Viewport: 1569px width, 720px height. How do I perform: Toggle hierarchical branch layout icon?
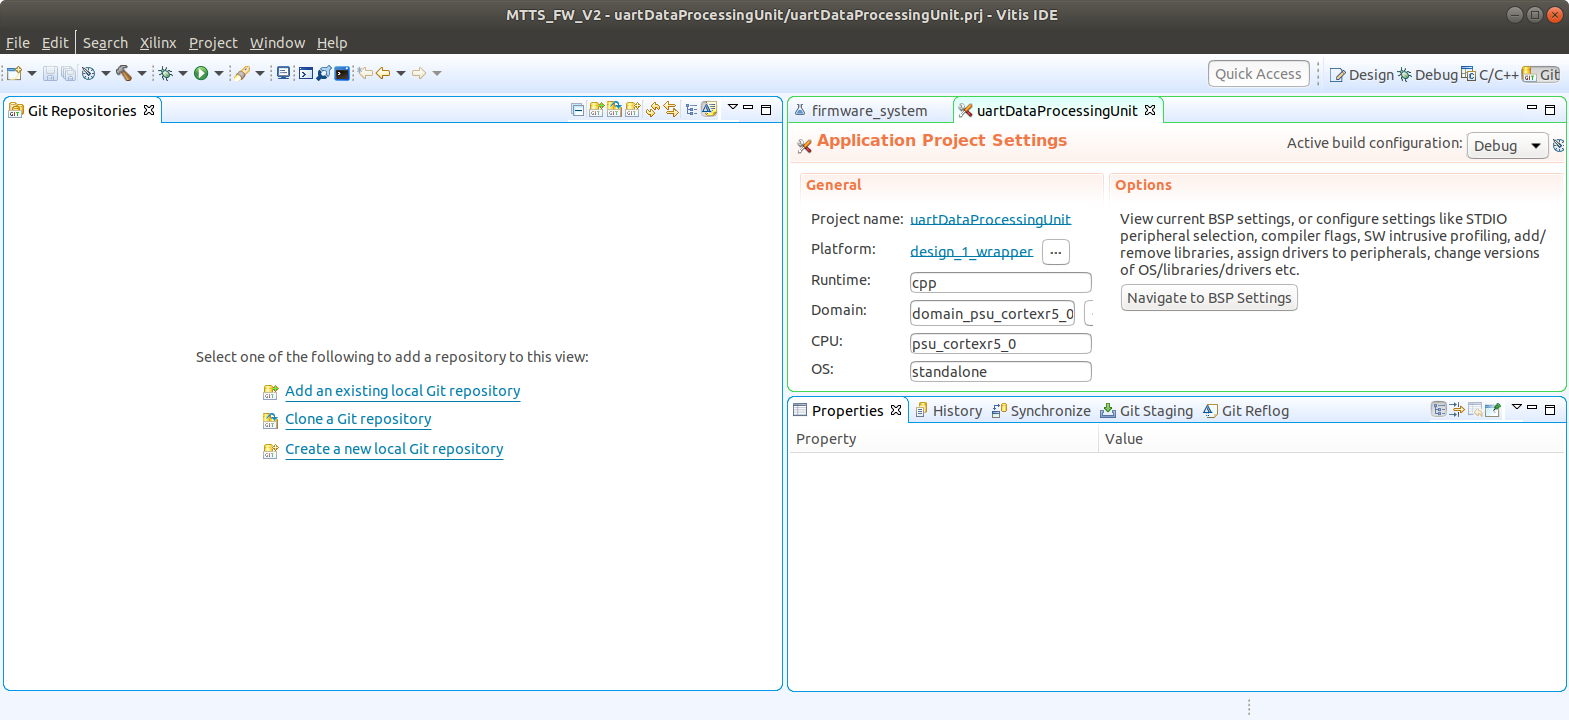(691, 110)
